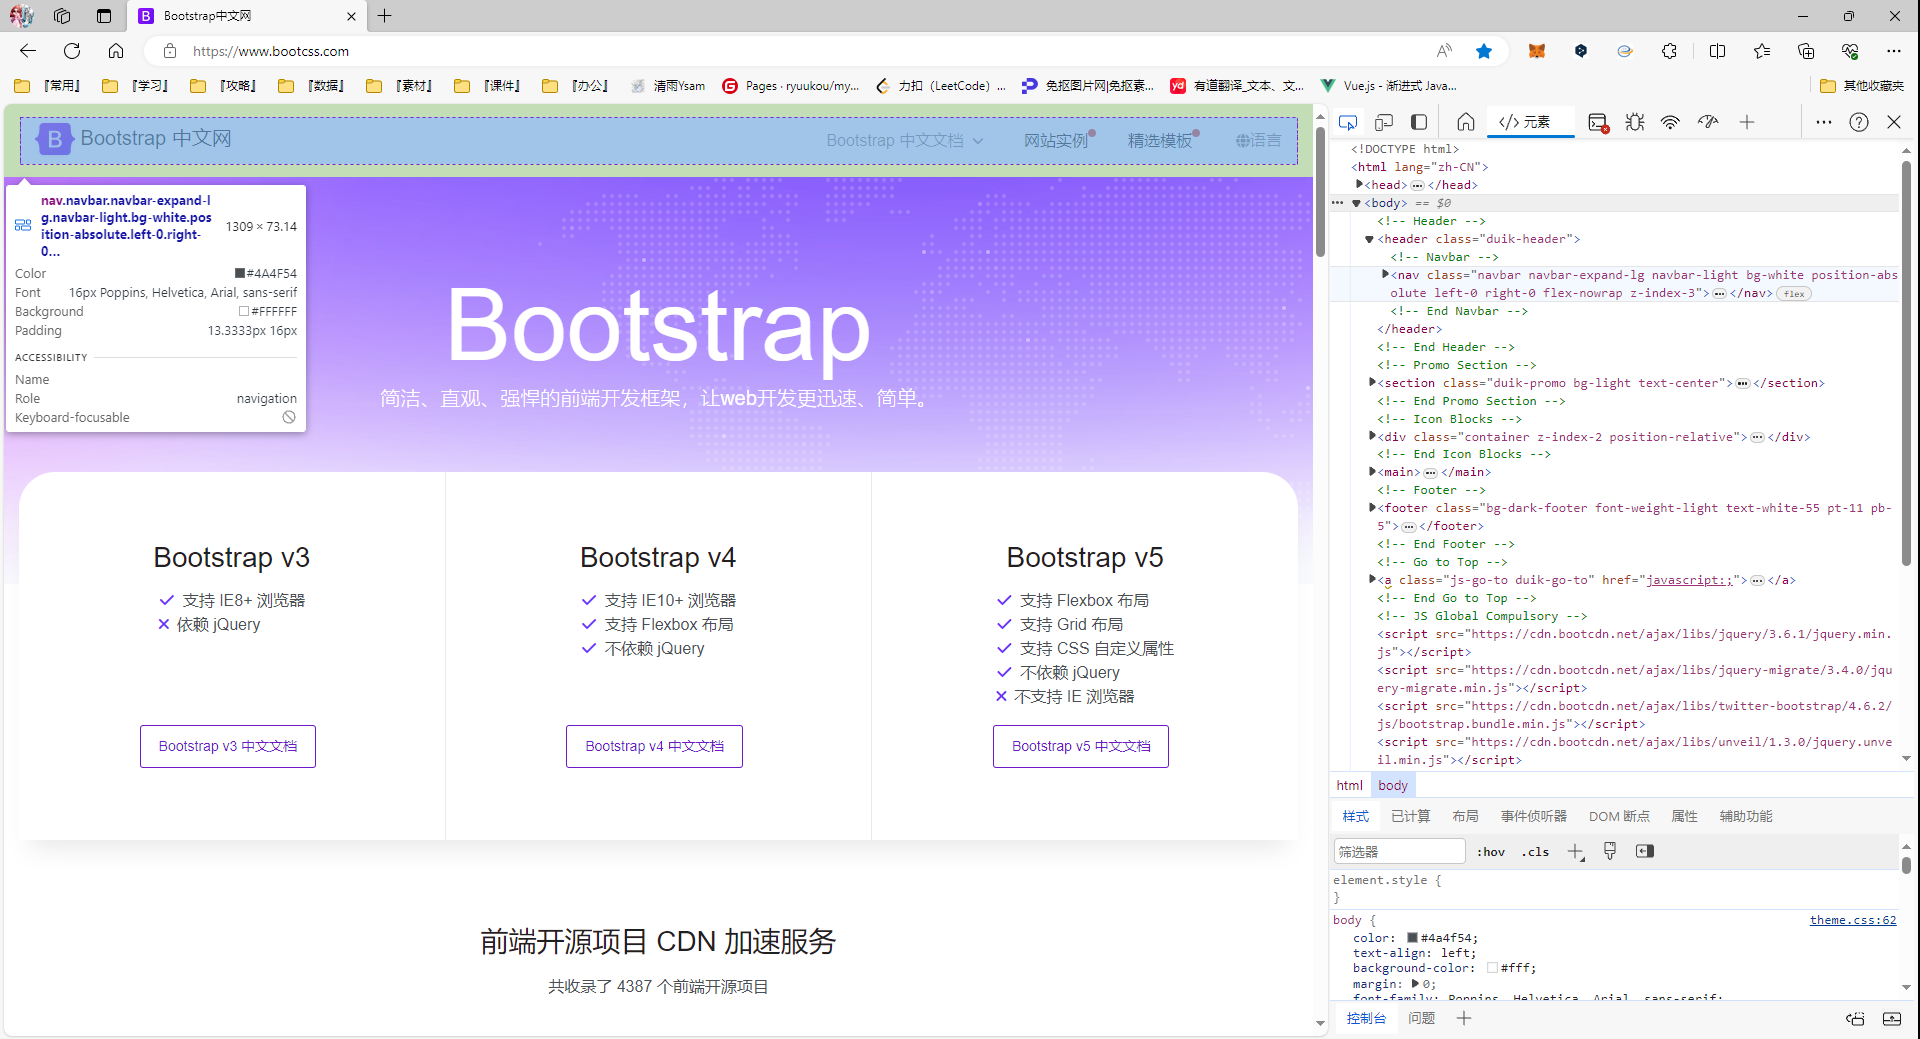Viewport: 1920px width, 1039px height.
Task: Expand the section duik-promo node
Action: pyautogui.click(x=1372, y=382)
